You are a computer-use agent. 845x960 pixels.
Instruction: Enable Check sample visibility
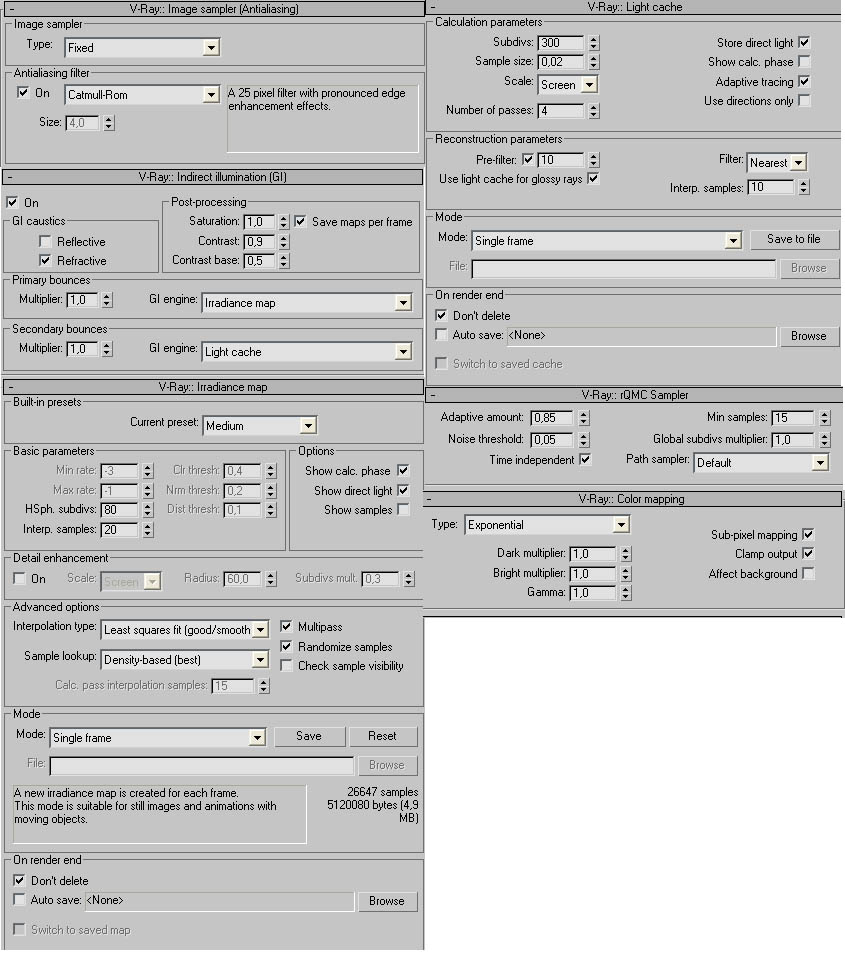286,666
